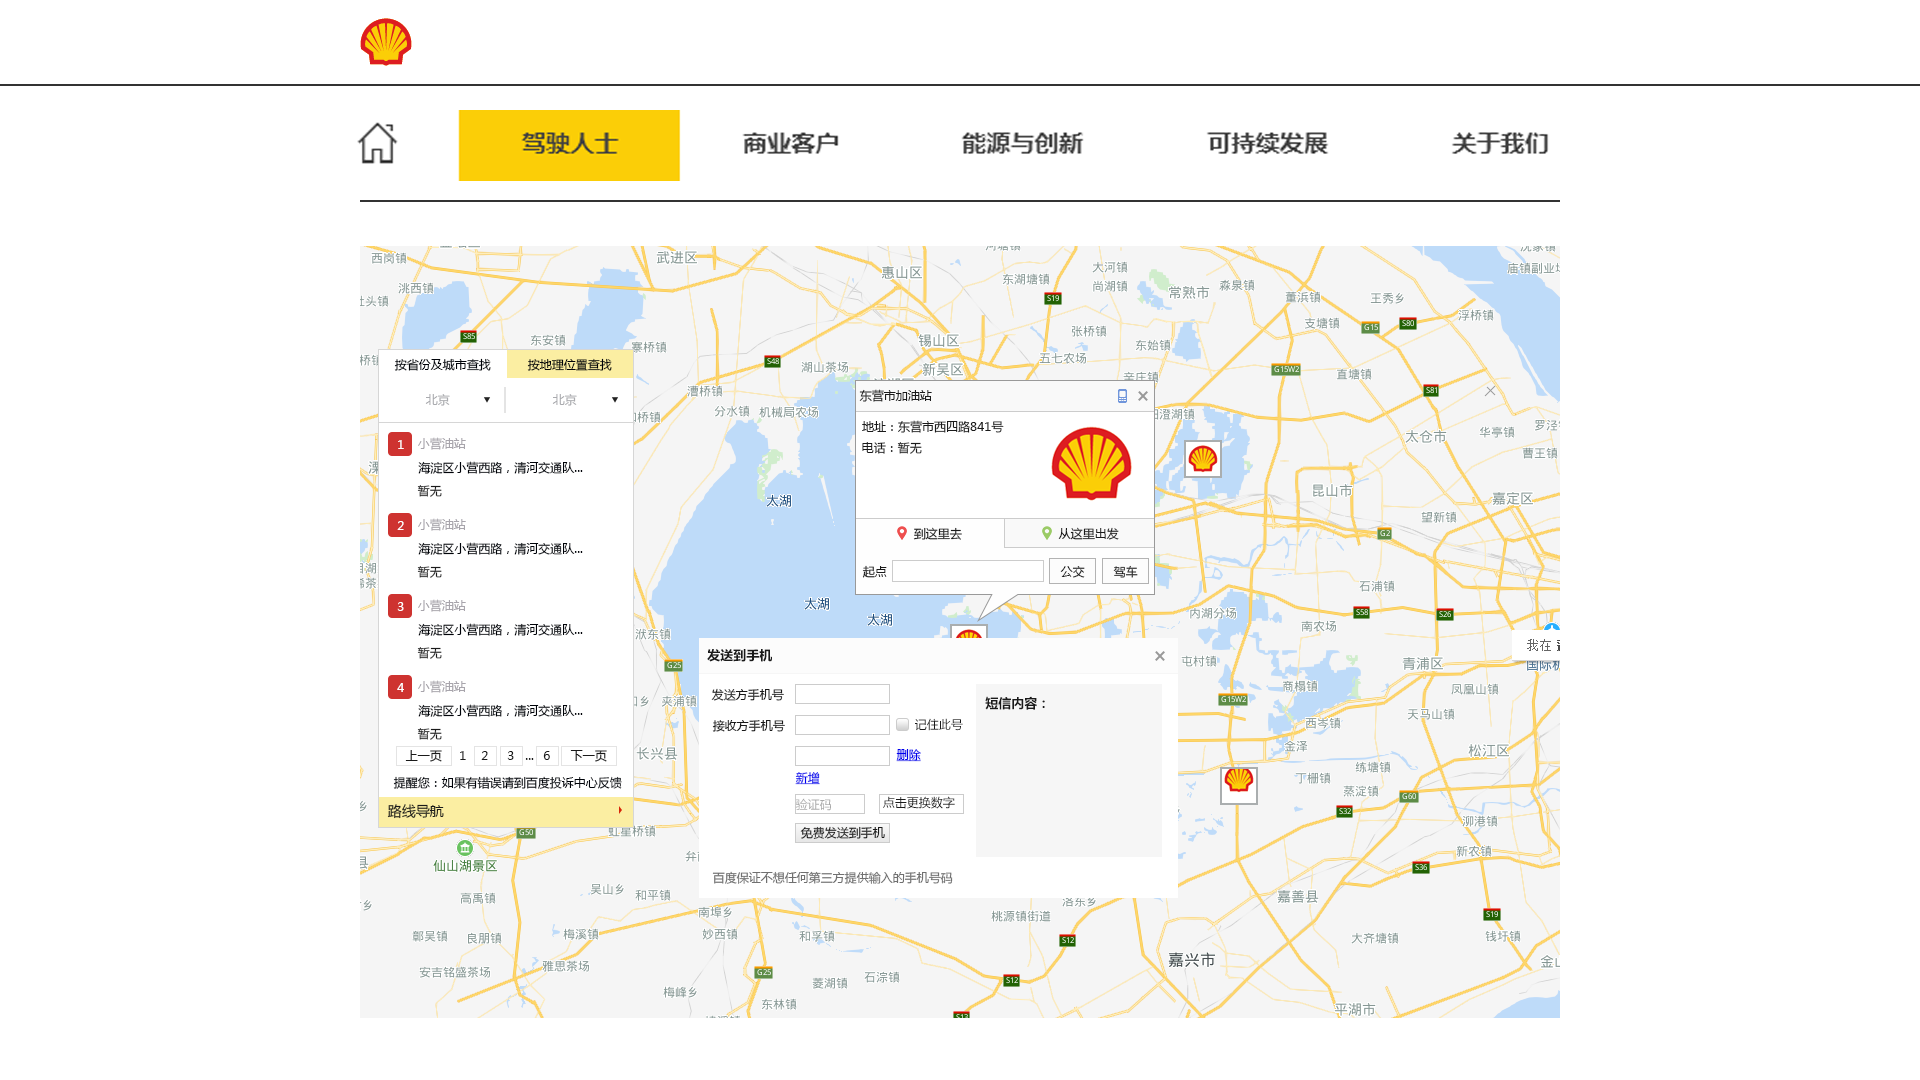
Task: Go to results page 6
Action: click(x=547, y=756)
